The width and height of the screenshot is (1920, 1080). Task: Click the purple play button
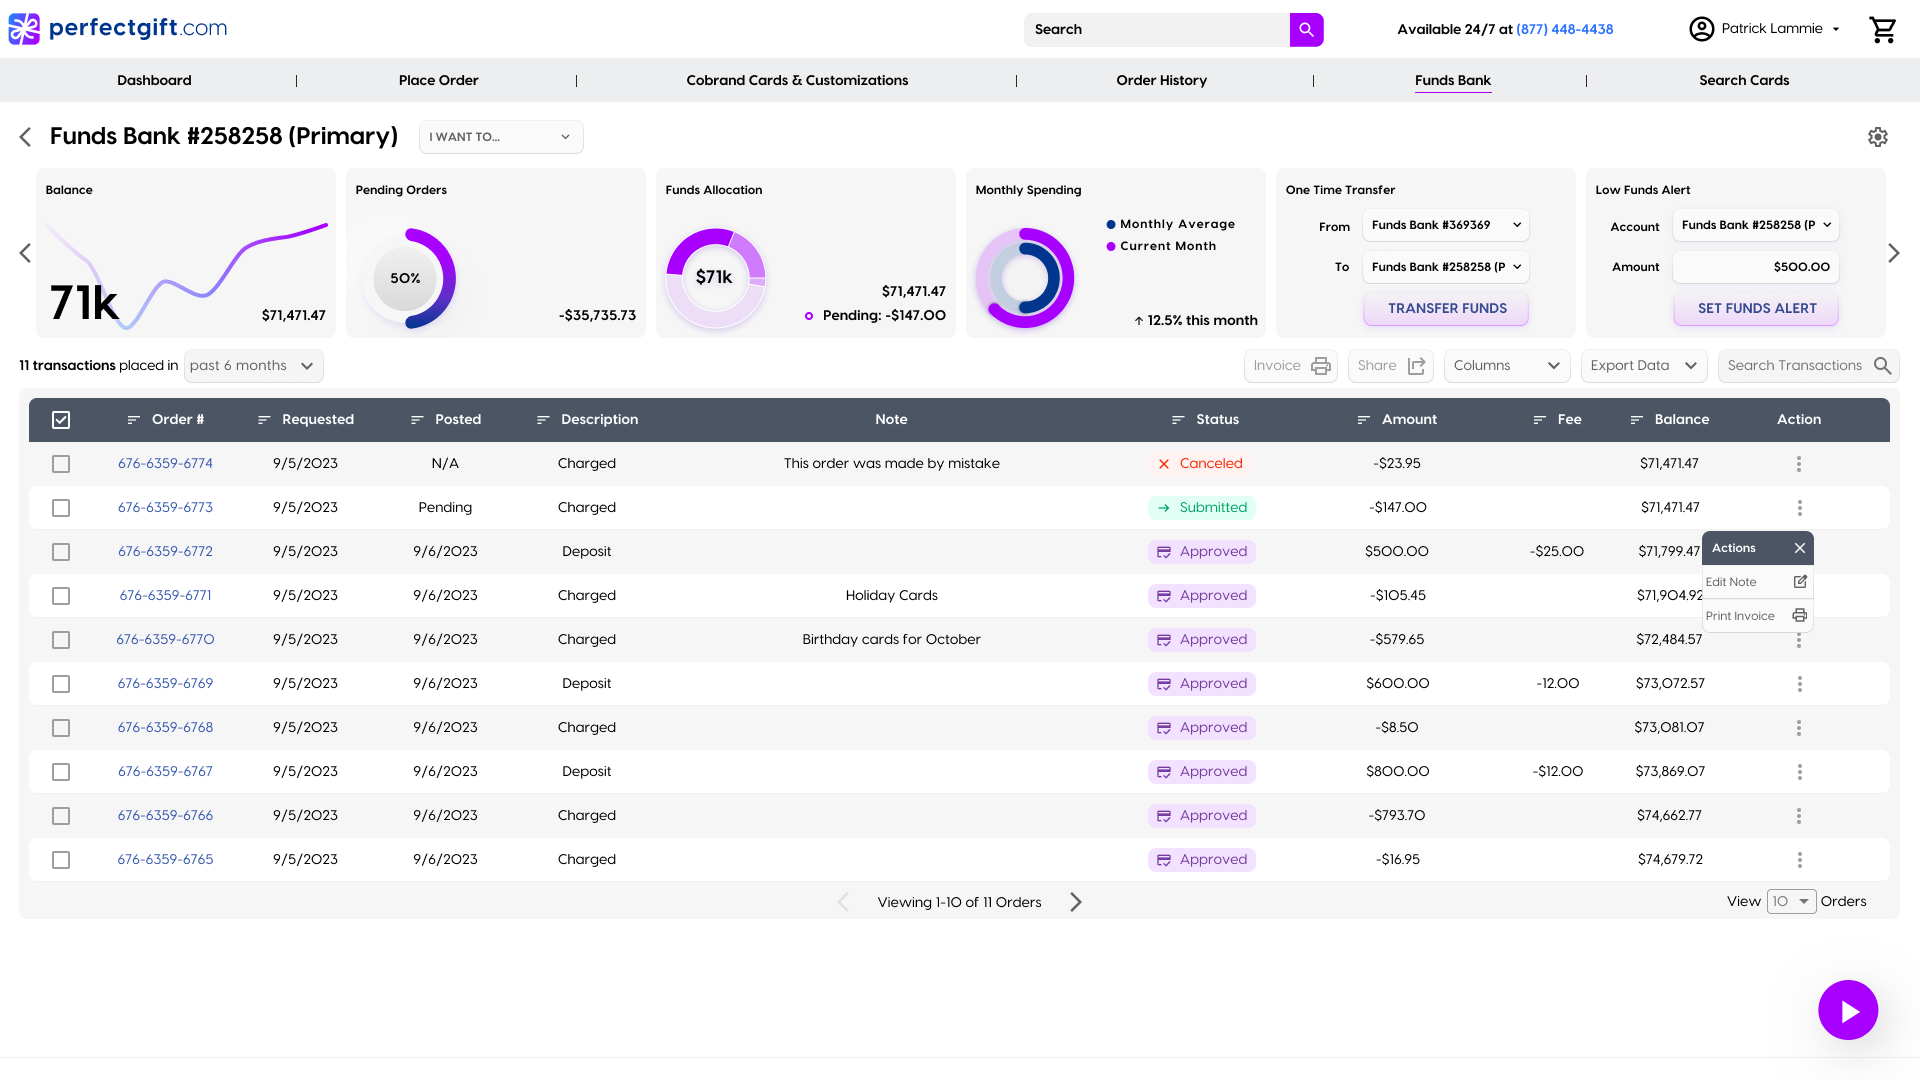click(1847, 1010)
